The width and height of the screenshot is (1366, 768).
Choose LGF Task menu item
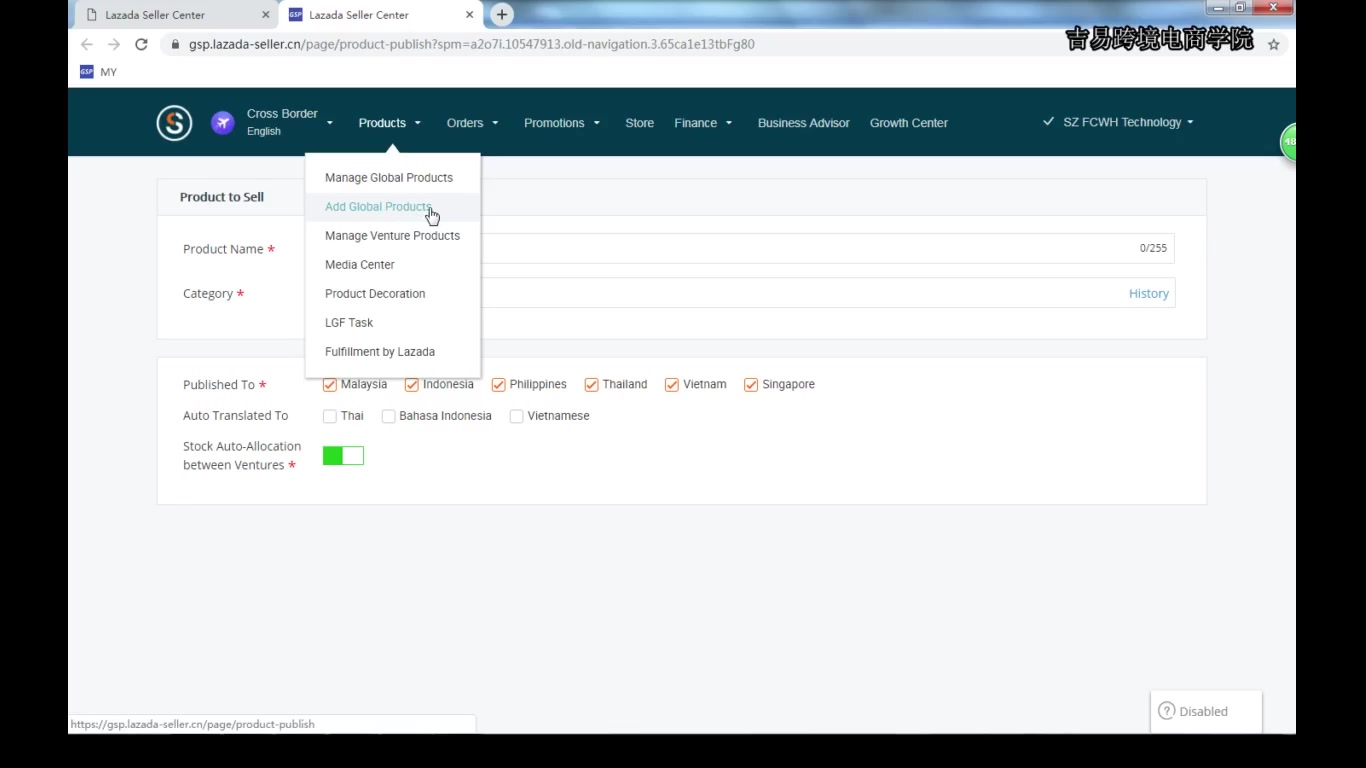click(x=393, y=323)
